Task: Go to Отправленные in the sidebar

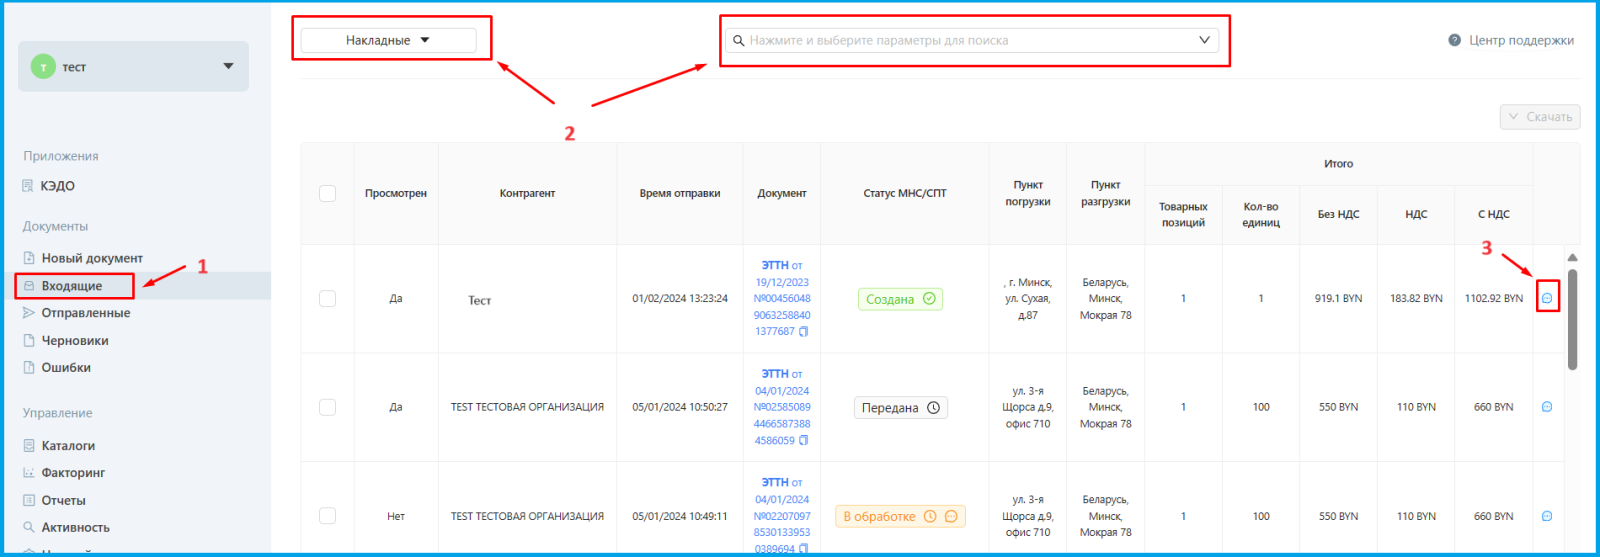Action: click(x=85, y=313)
